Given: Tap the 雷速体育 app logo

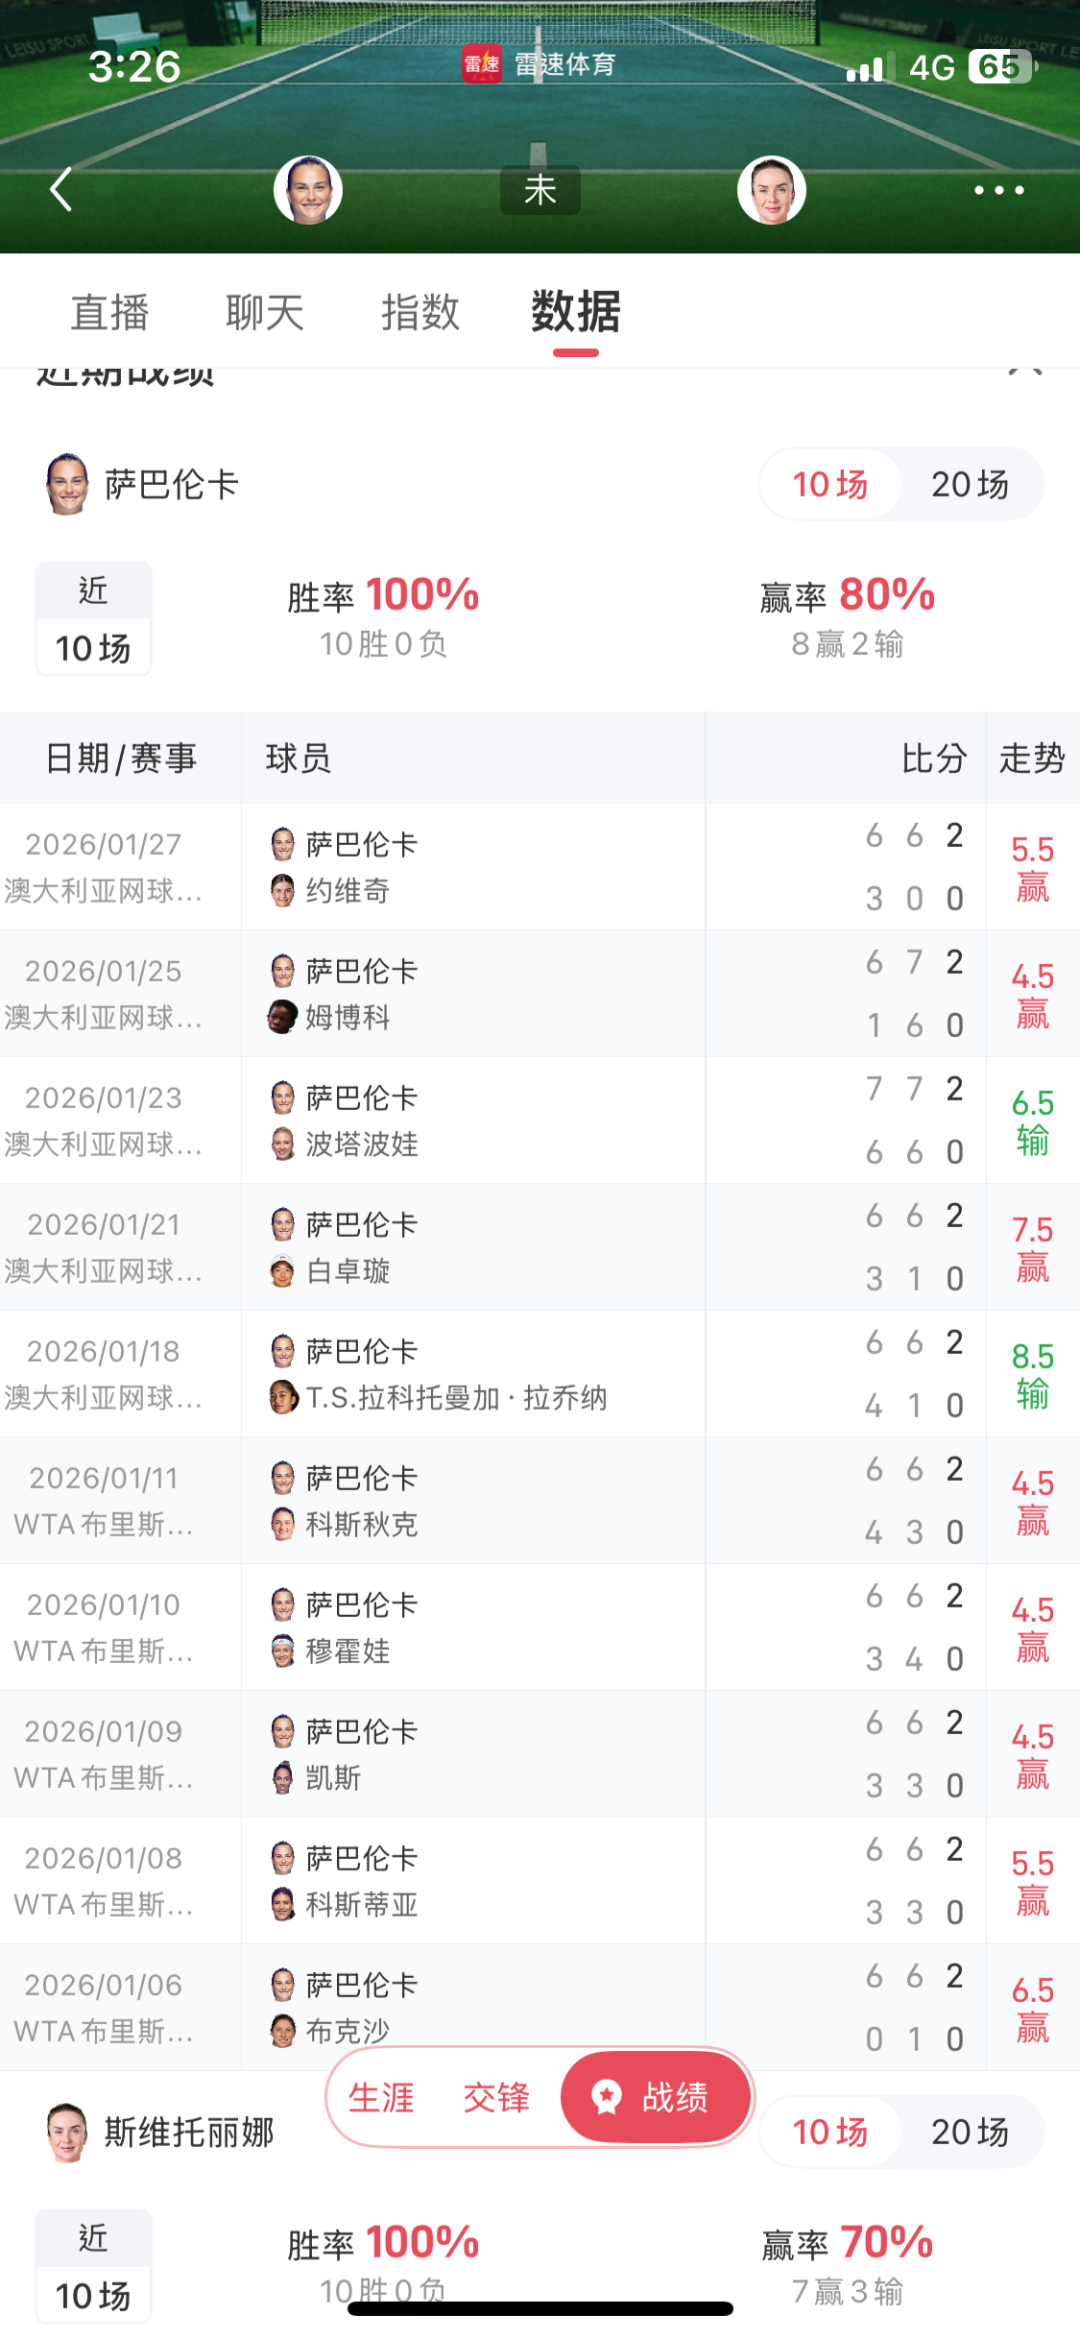Looking at the screenshot, I should (481, 65).
